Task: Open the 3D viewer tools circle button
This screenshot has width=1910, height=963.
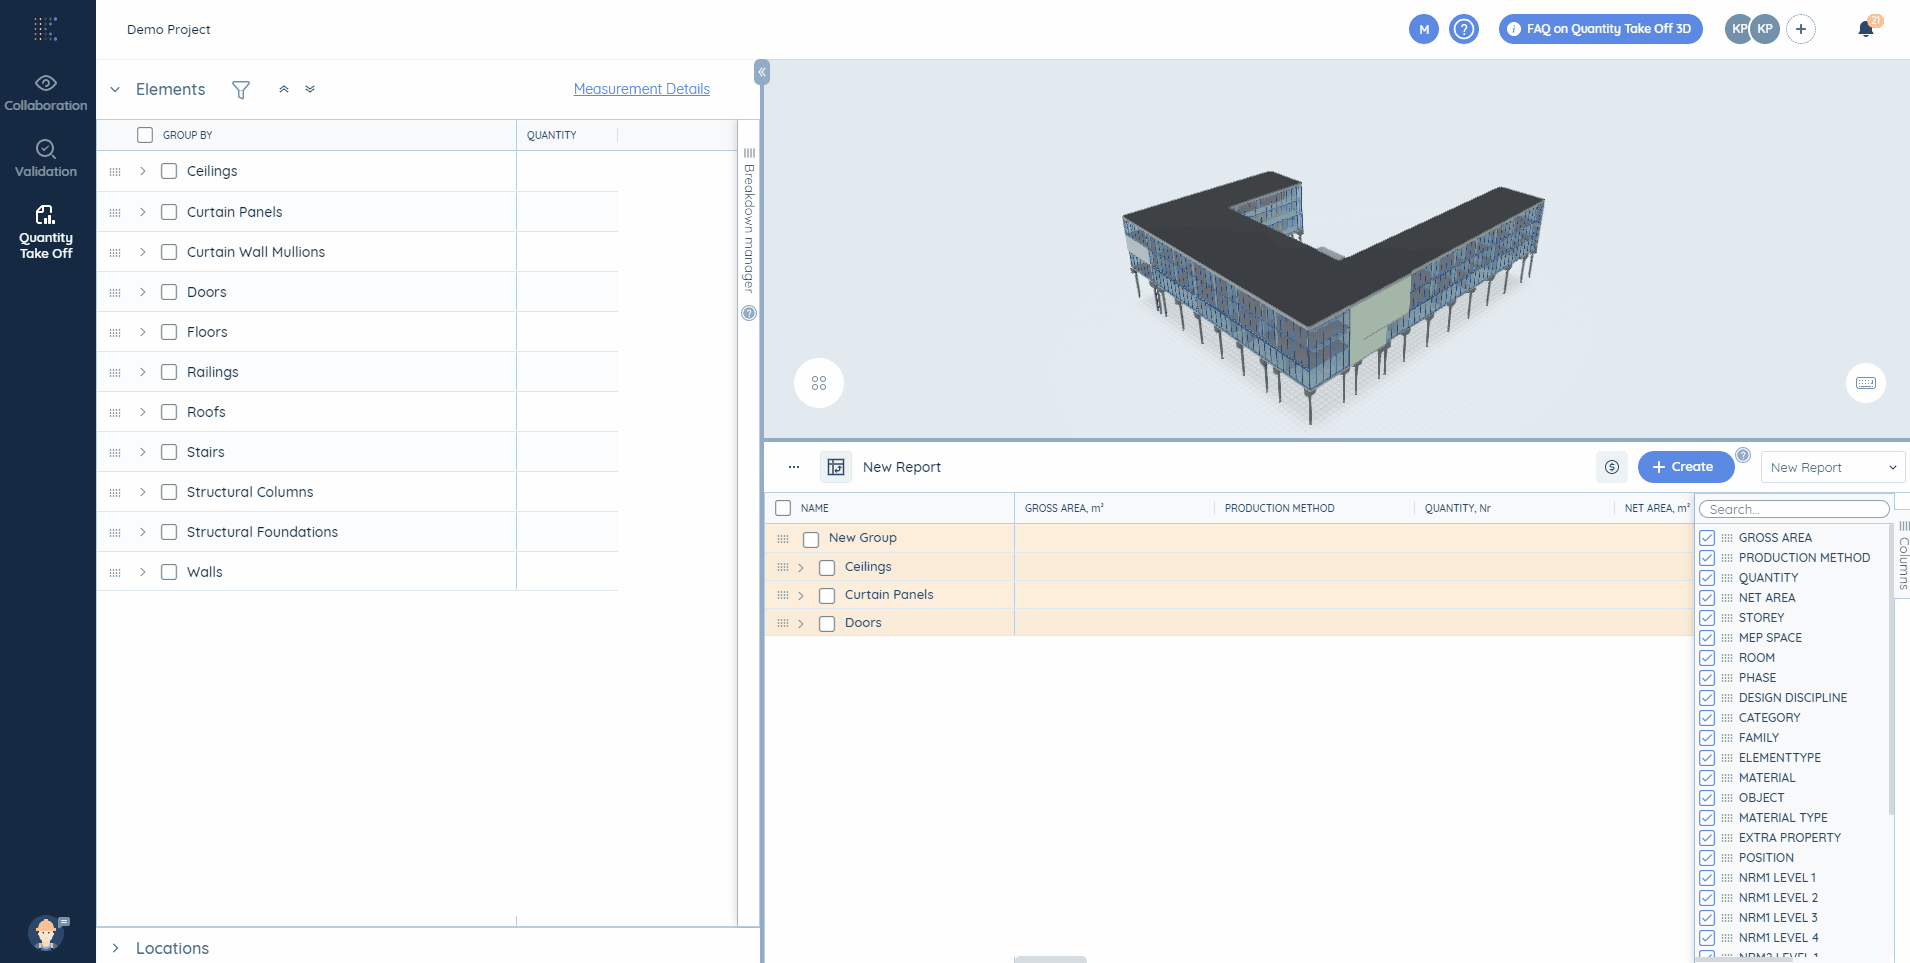Action: (819, 383)
